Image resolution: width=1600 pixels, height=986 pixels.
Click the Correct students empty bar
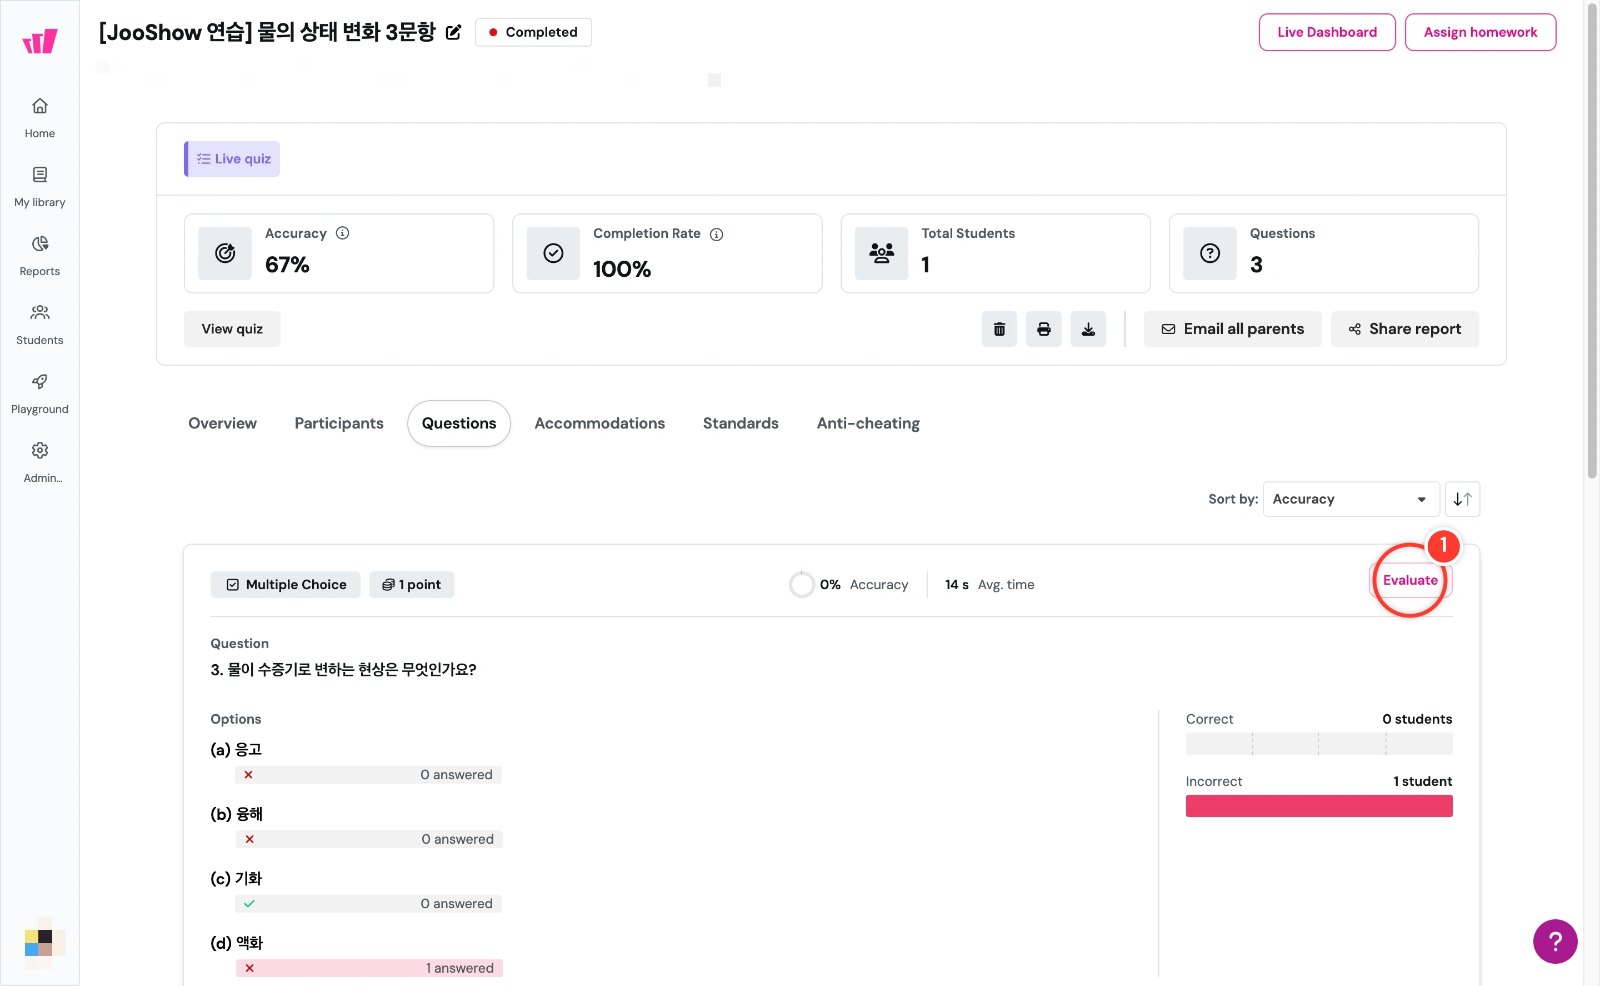1319,744
